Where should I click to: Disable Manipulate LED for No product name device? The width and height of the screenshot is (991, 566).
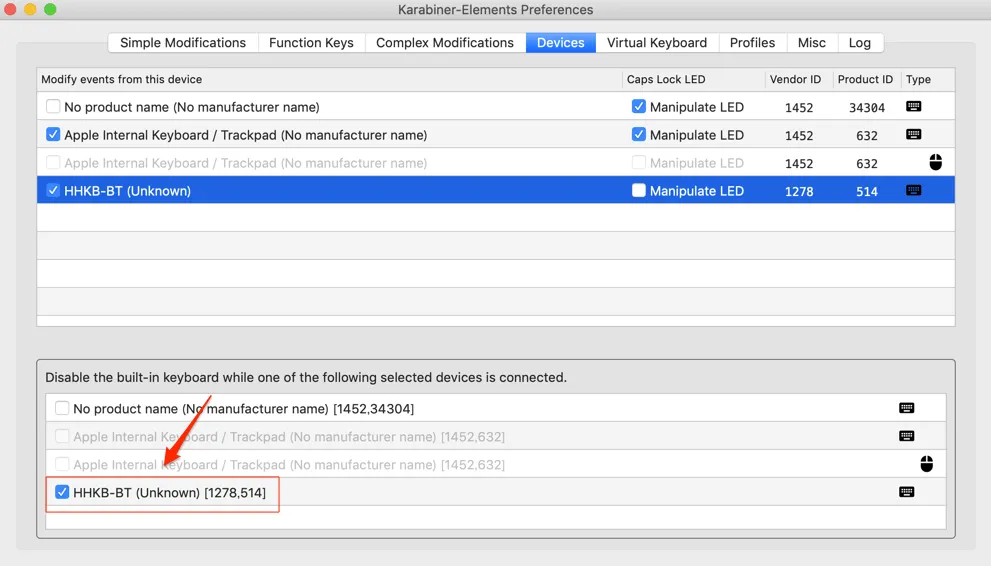(x=638, y=106)
